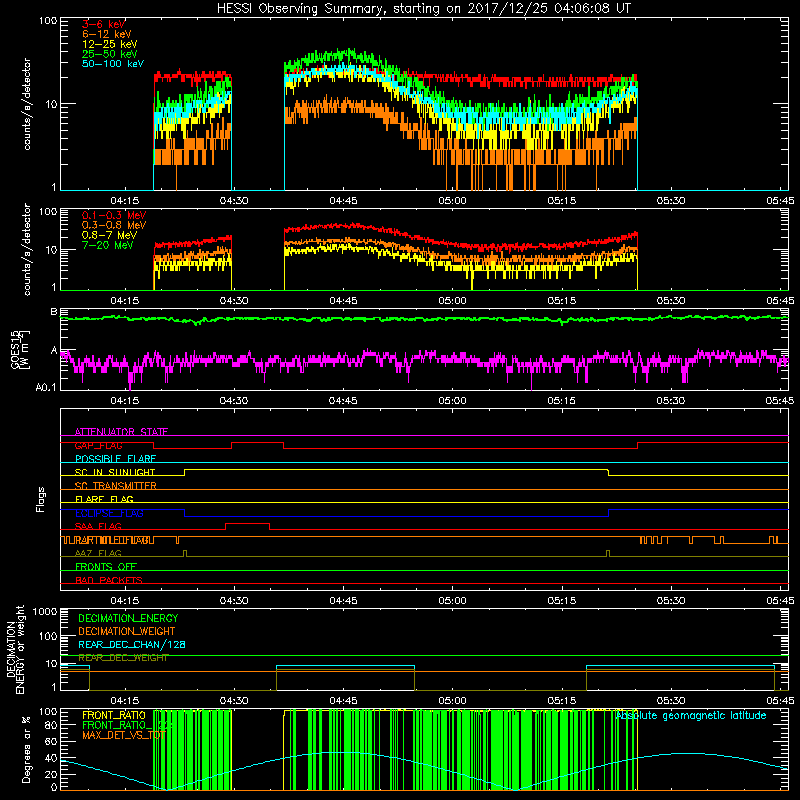Select the 25-50 keV legend label
Screen dimensions: 800x800
pos(110,54)
